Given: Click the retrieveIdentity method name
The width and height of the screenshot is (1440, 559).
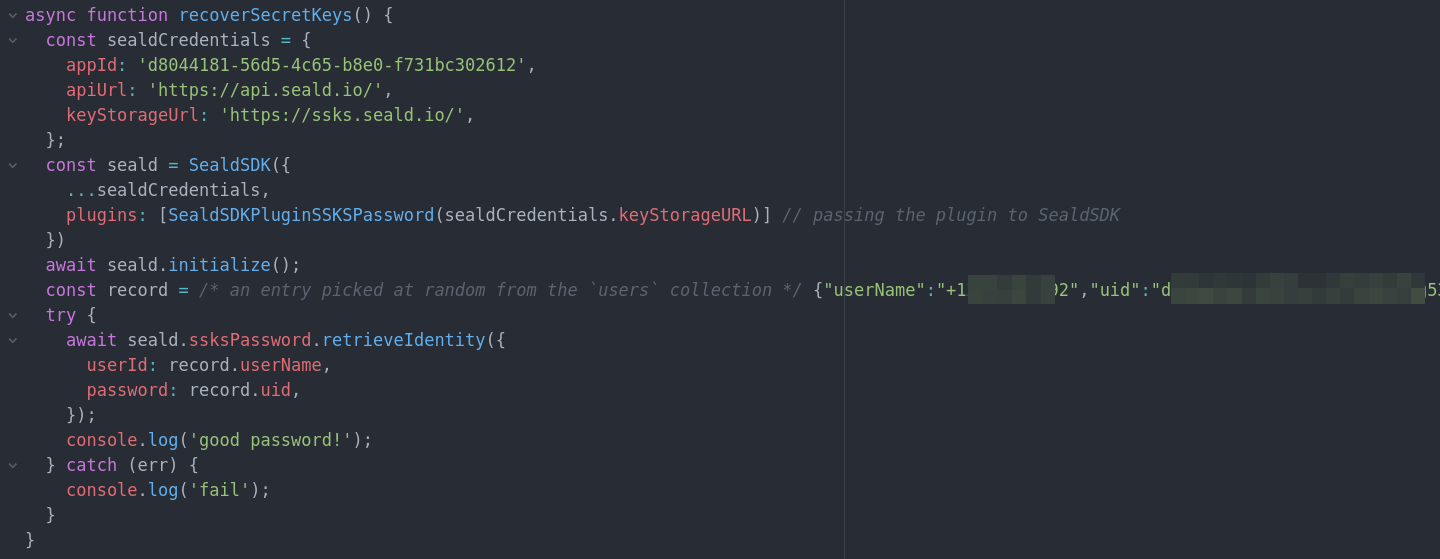Looking at the screenshot, I should (x=403, y=340).
